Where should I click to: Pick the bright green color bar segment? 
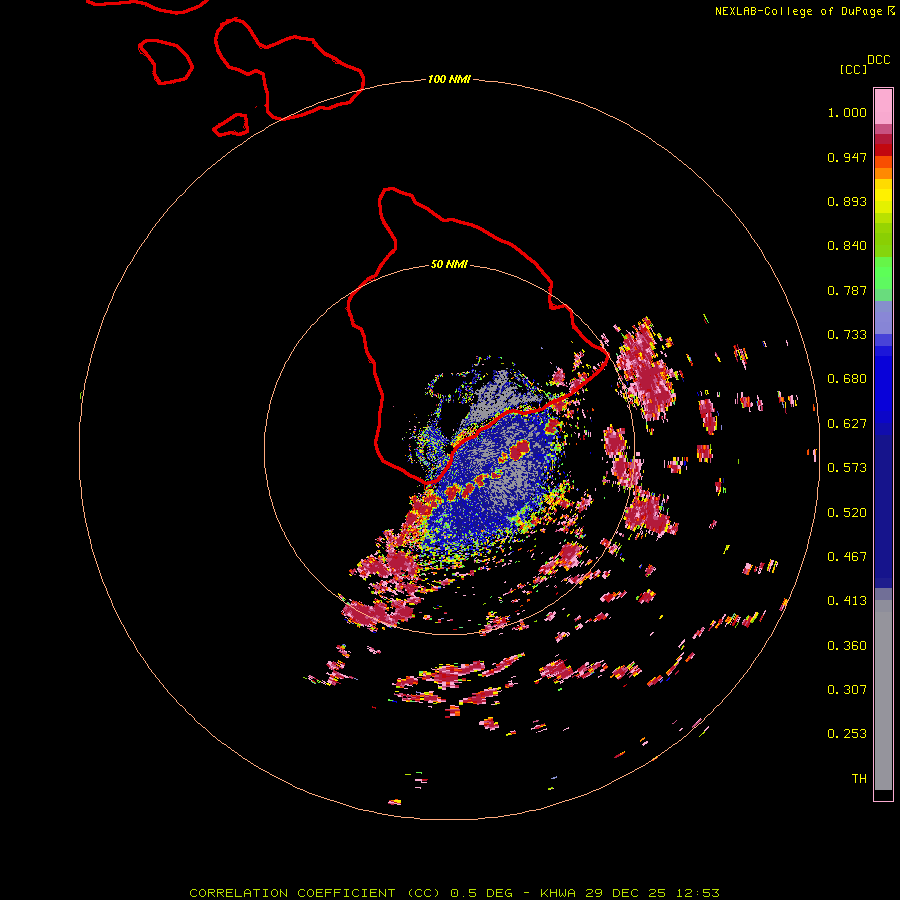(883, 271)
